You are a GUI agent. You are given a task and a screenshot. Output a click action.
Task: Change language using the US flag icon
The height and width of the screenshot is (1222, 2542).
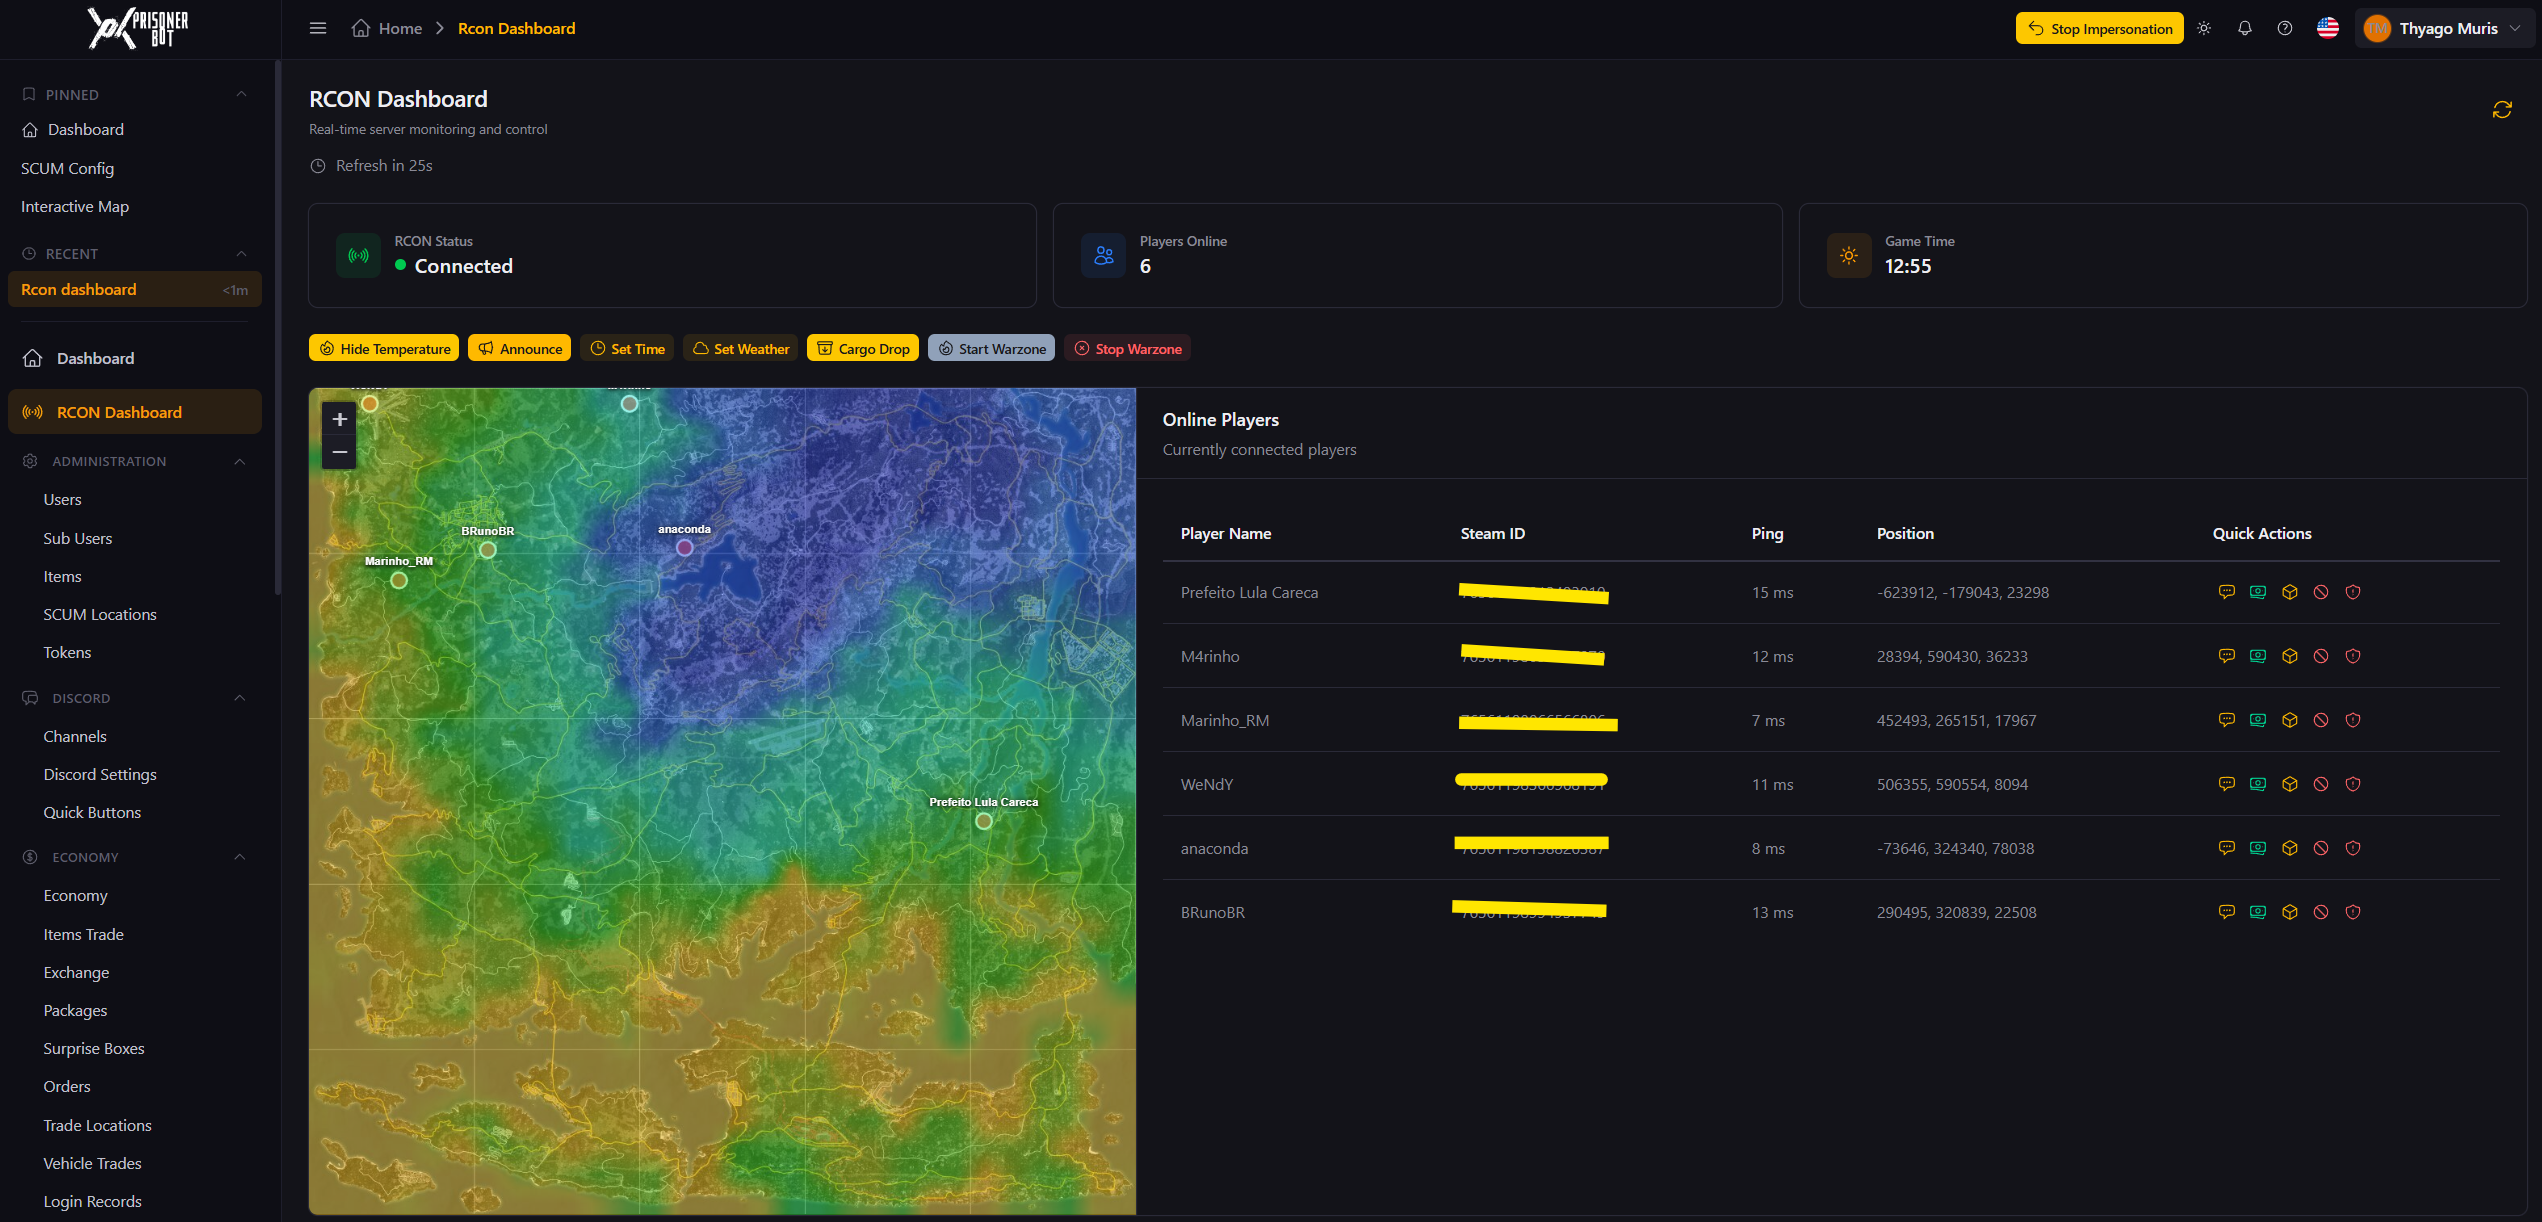[x=2327, y=28]
